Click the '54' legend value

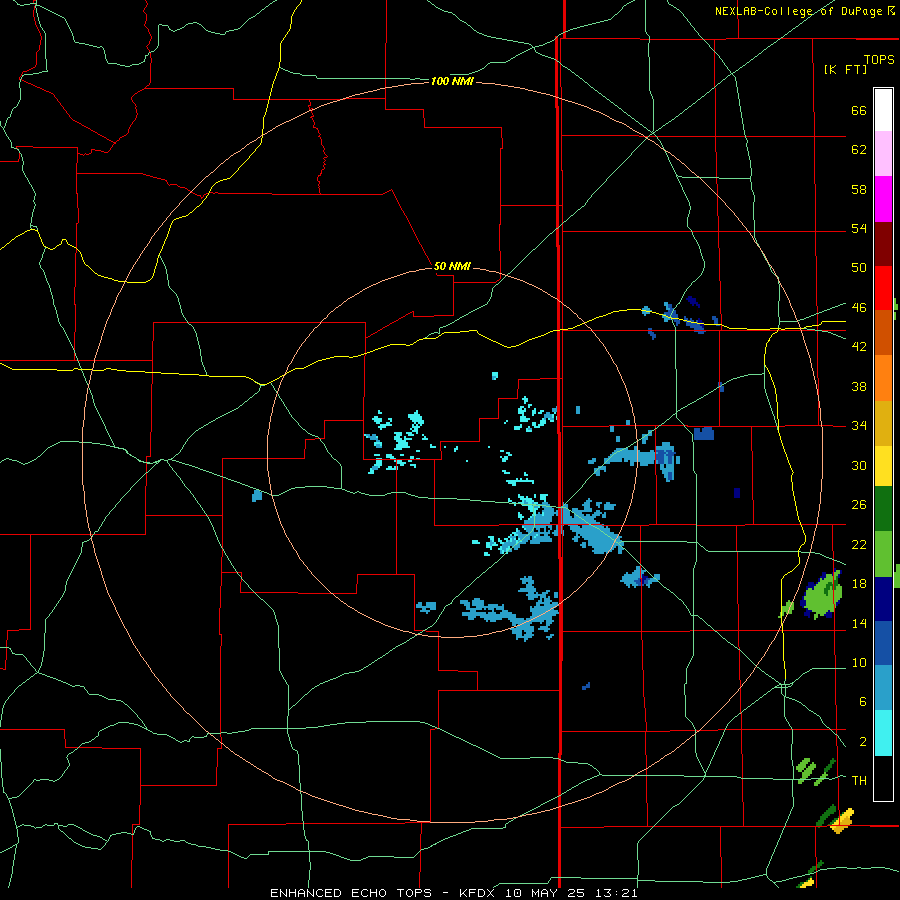(859, 228)
